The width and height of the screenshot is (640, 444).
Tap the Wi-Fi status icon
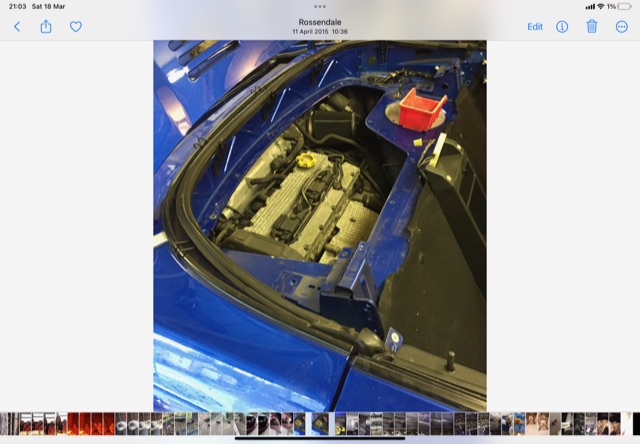(x=600, y=6)
